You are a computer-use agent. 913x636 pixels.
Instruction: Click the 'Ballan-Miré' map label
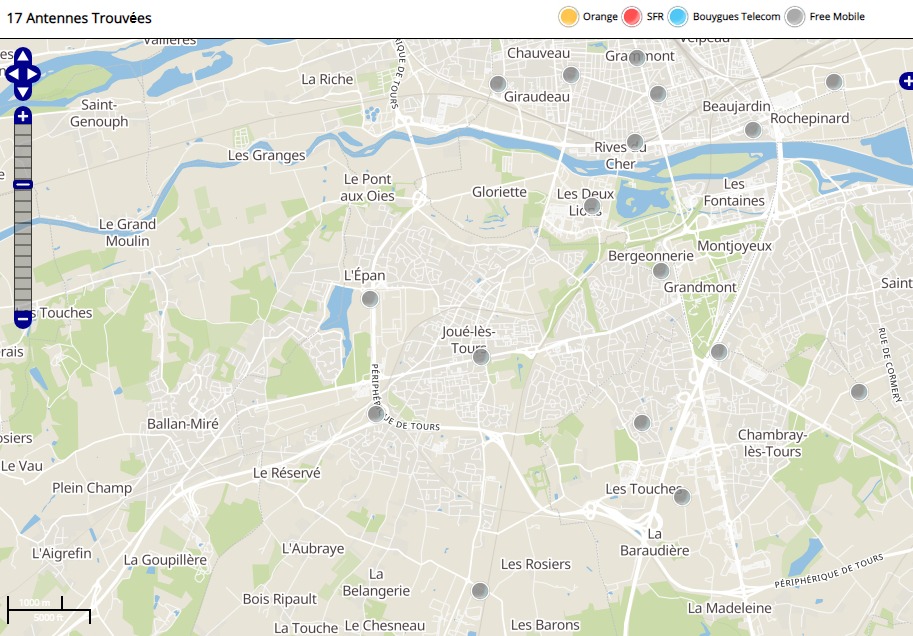[x=183, y=424]
